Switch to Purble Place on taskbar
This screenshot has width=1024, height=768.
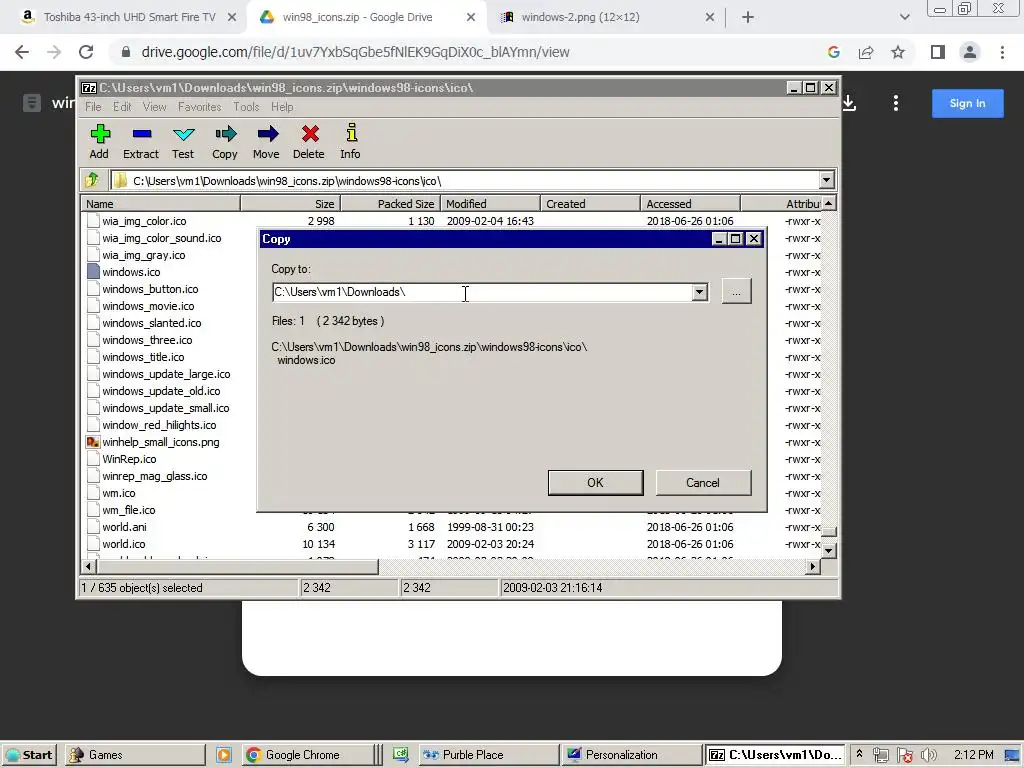click(x=488, y=755)
